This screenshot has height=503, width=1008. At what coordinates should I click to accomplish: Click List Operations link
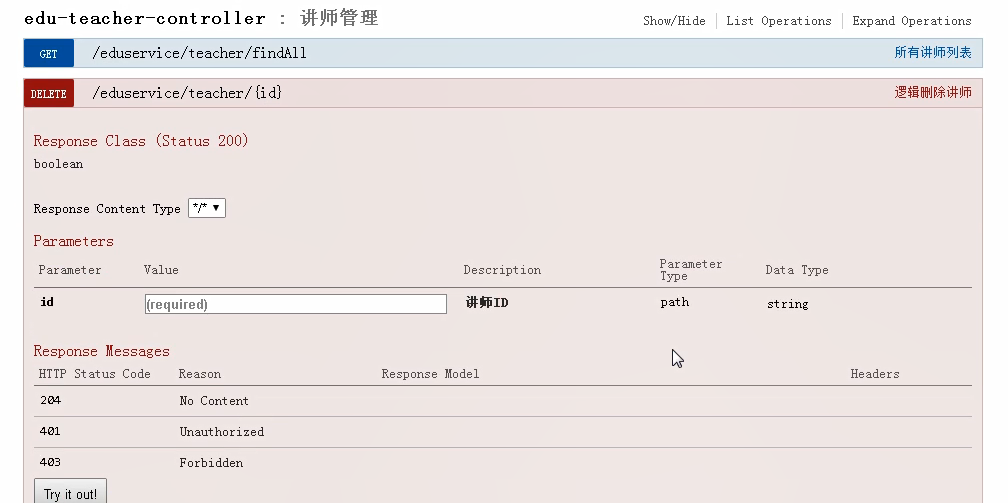coord(778,21)
